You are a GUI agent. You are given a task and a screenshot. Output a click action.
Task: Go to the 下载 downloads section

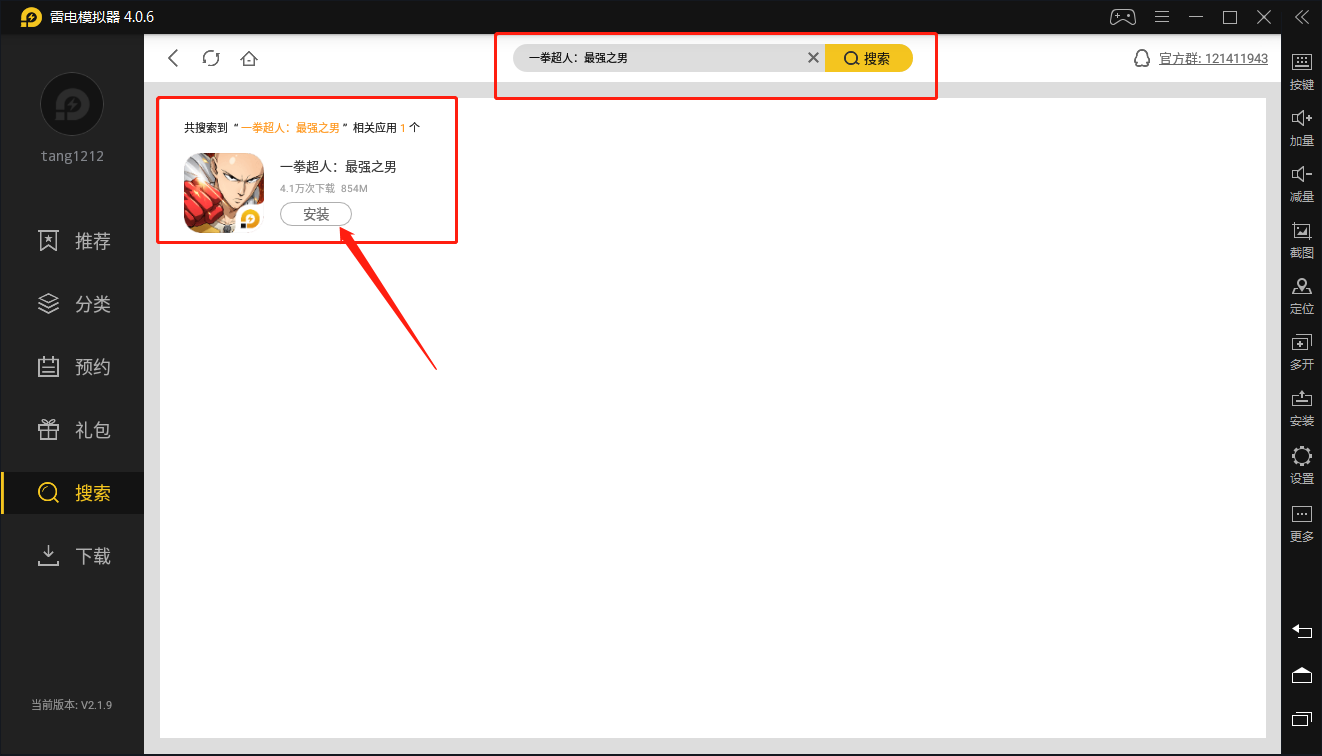(x=72, y=555)
